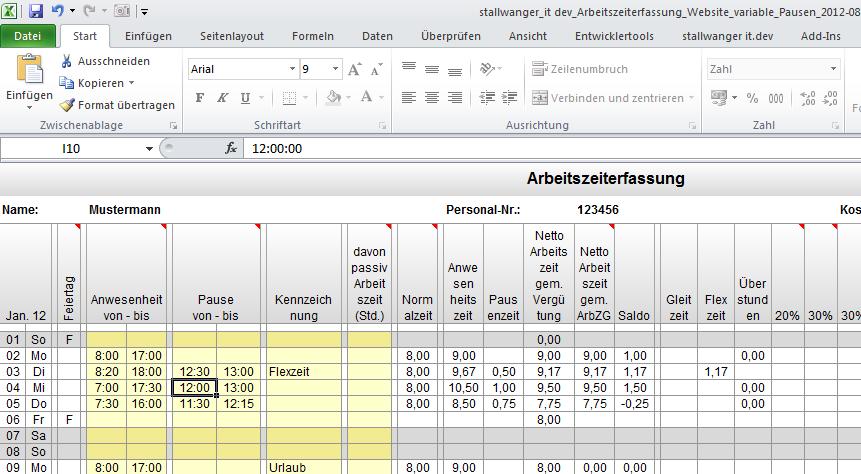Center text horizontally
Image resolution: width=861 pixels, height=474 pixels.
[432, 98]
